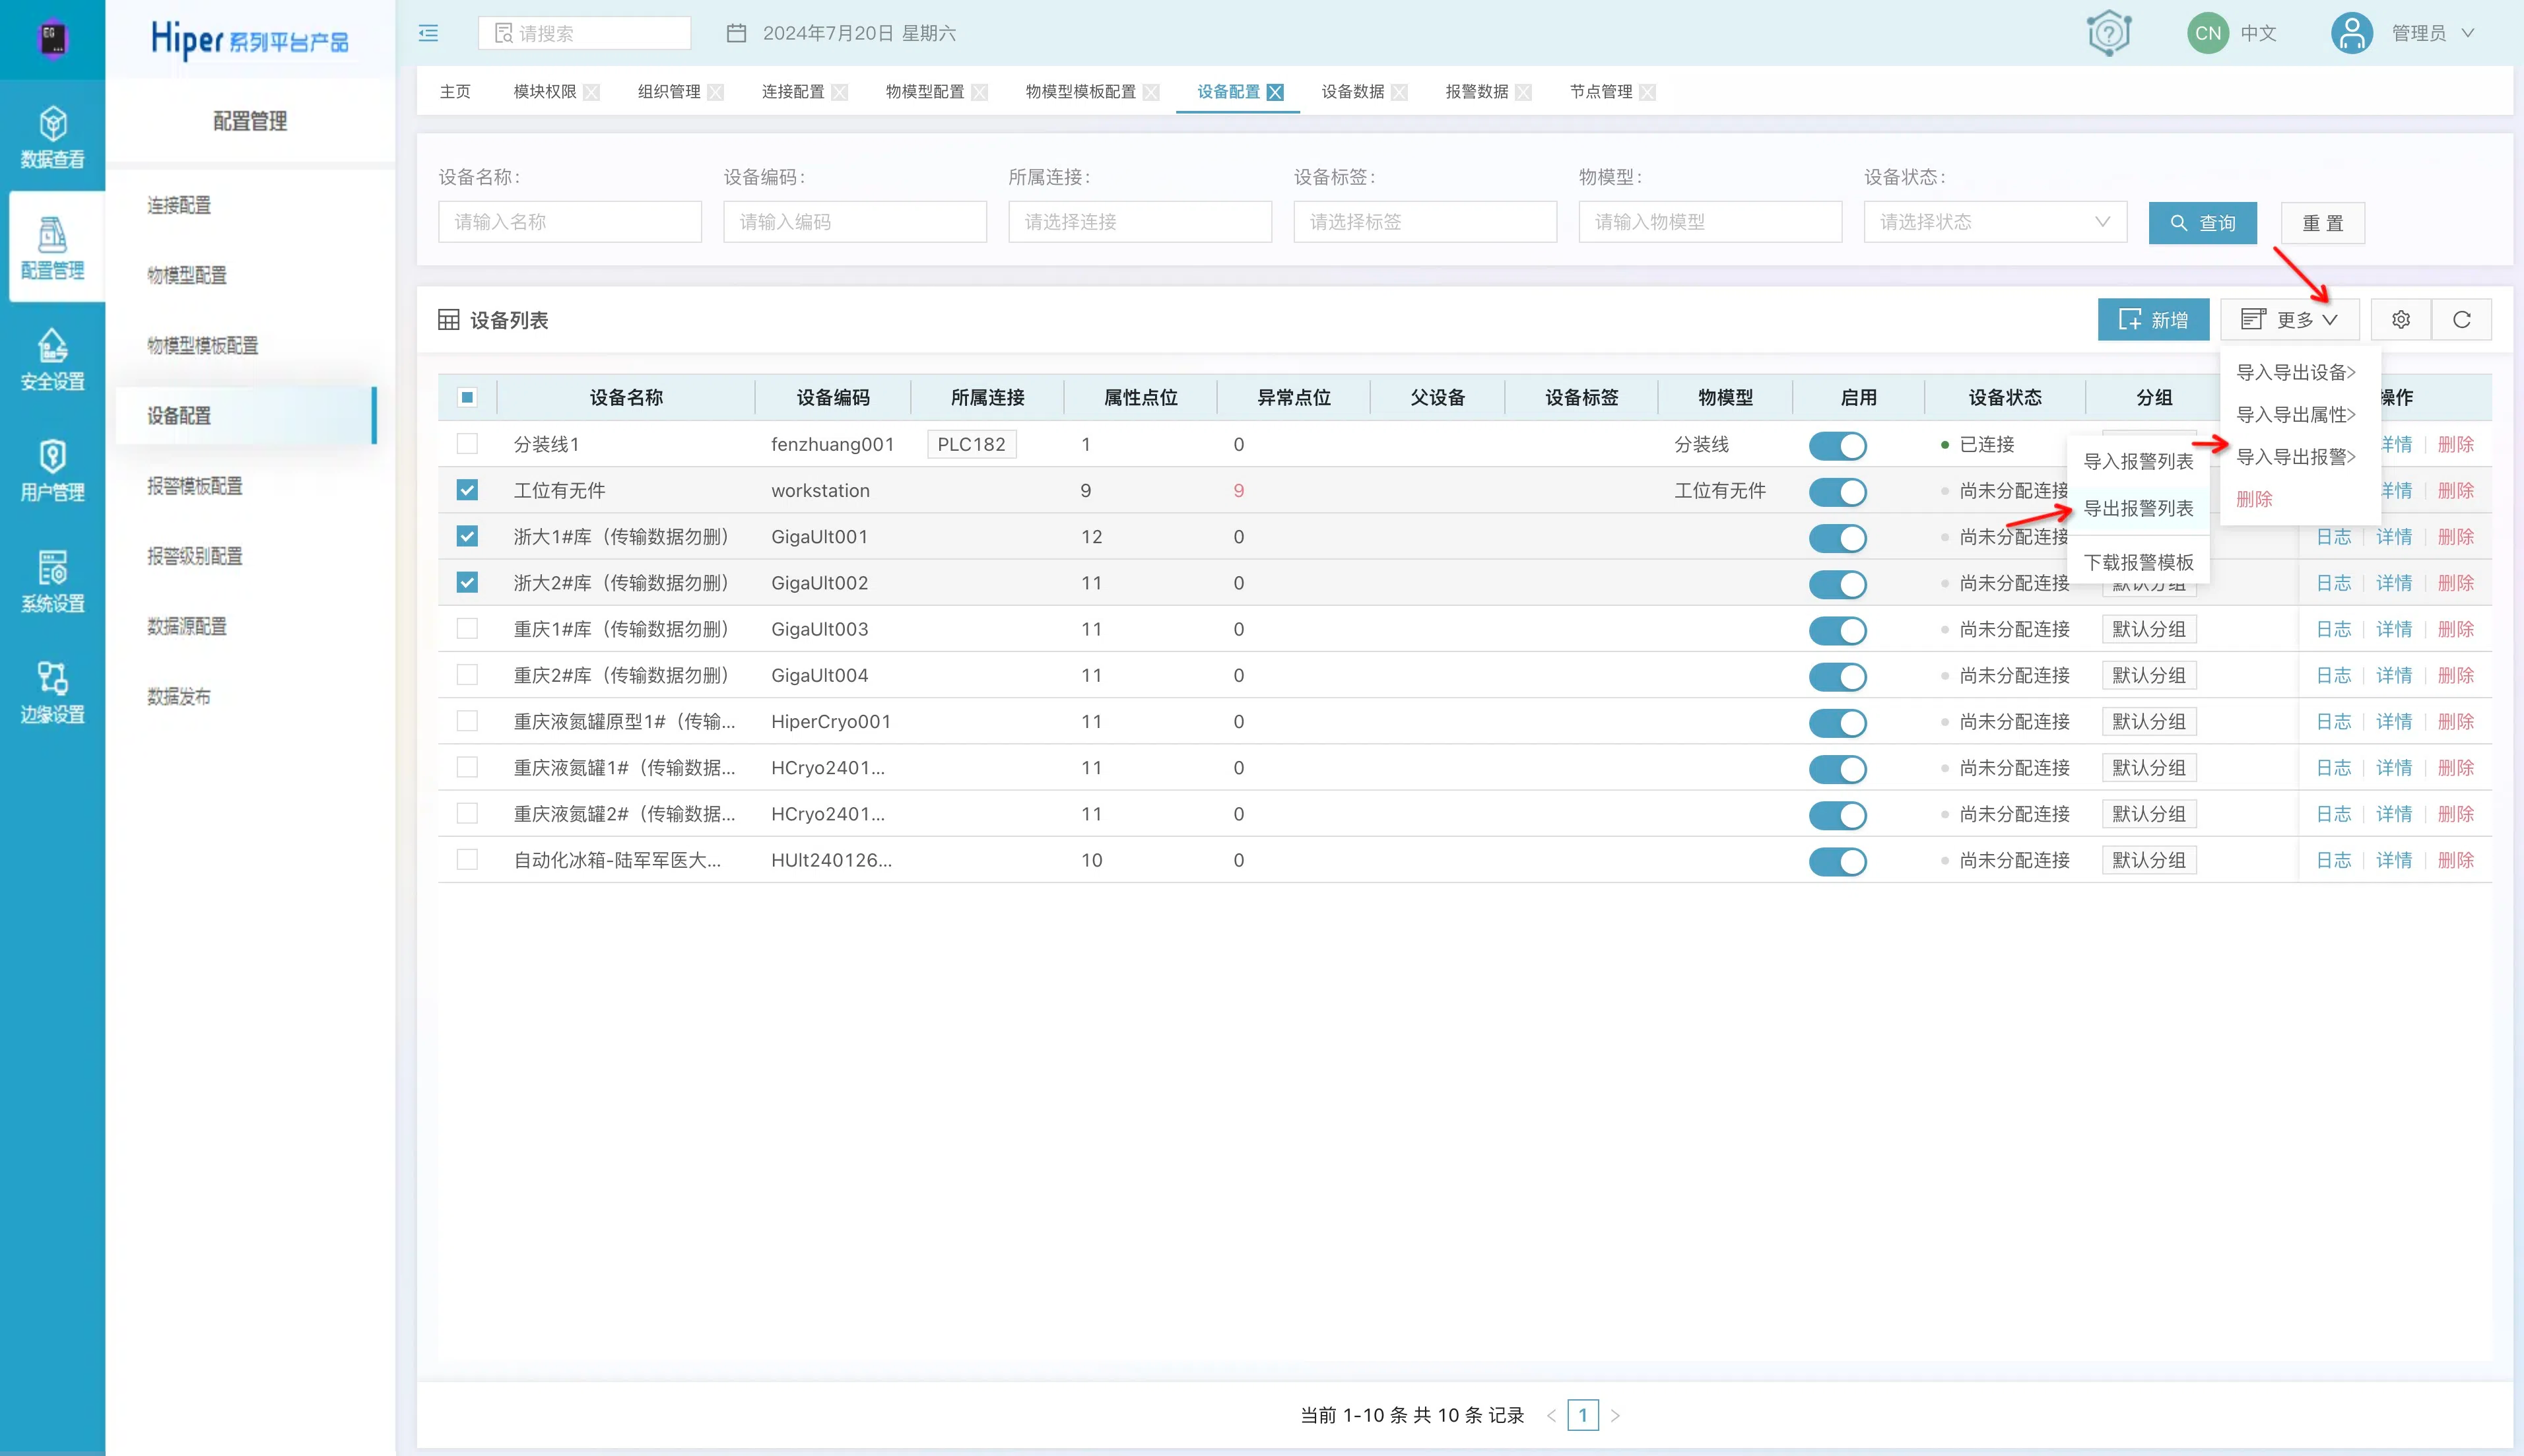The width and height of the screenshot is (2524, 1456).
Task: Open 报警级别配置 in the config menu
Action: [x=195, y=556]
